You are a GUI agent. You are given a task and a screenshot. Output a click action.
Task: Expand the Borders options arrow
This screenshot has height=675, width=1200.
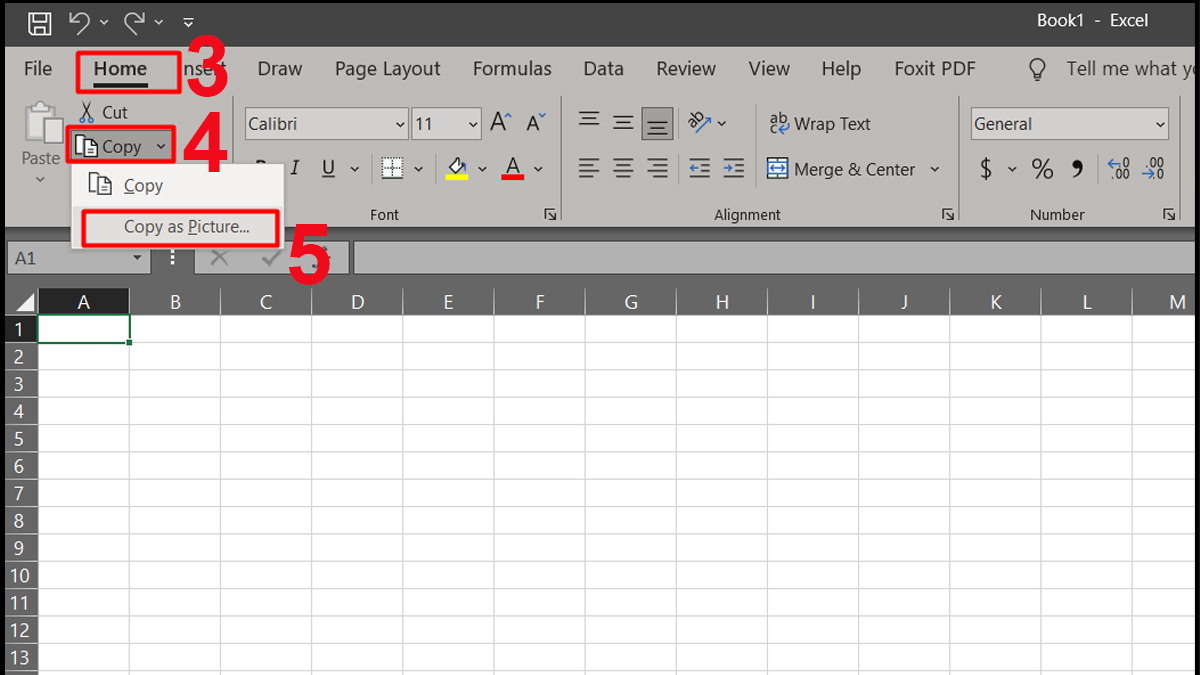click(419, 169)
